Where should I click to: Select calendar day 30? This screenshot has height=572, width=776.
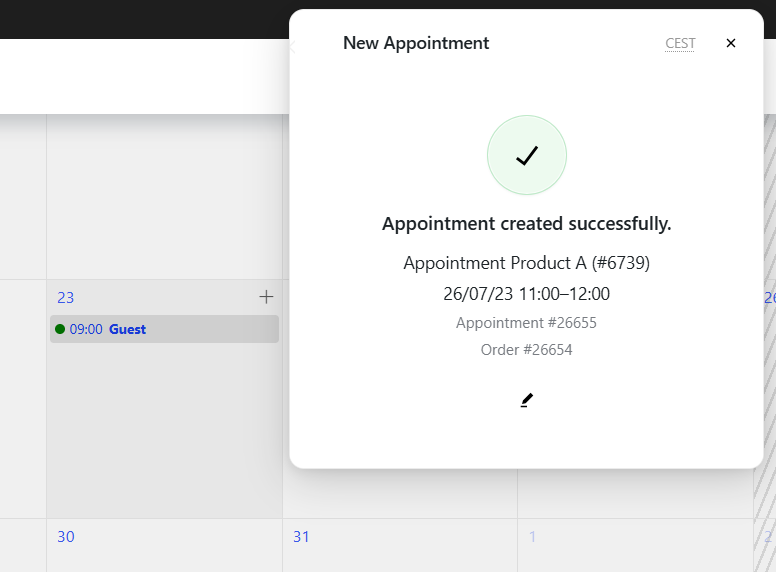coord(65,536)
